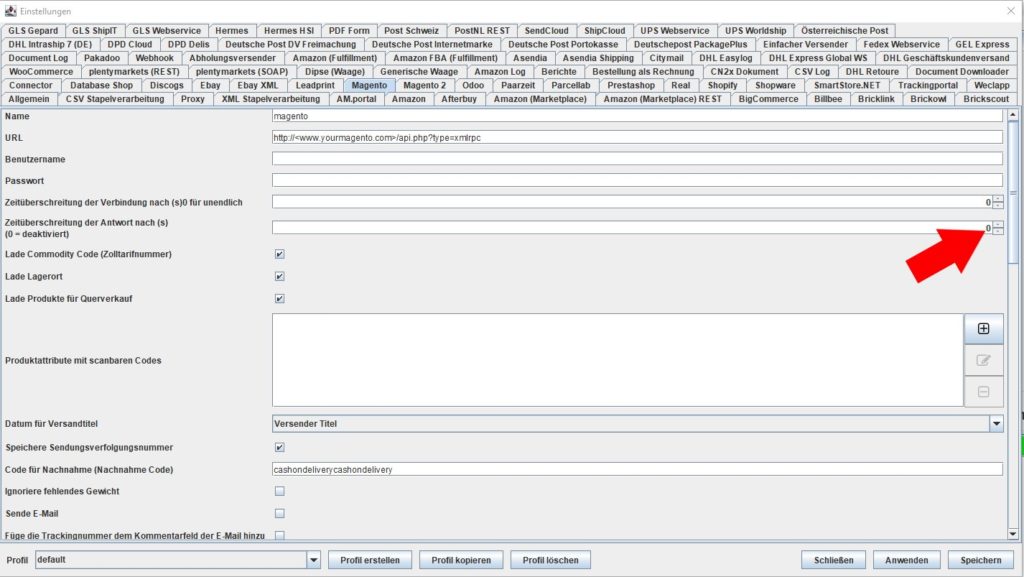Check Füge die Trackingnummer dem Kommentarfeld option
The height and width of the screenshot is (577, 1024).
(280, 535)
